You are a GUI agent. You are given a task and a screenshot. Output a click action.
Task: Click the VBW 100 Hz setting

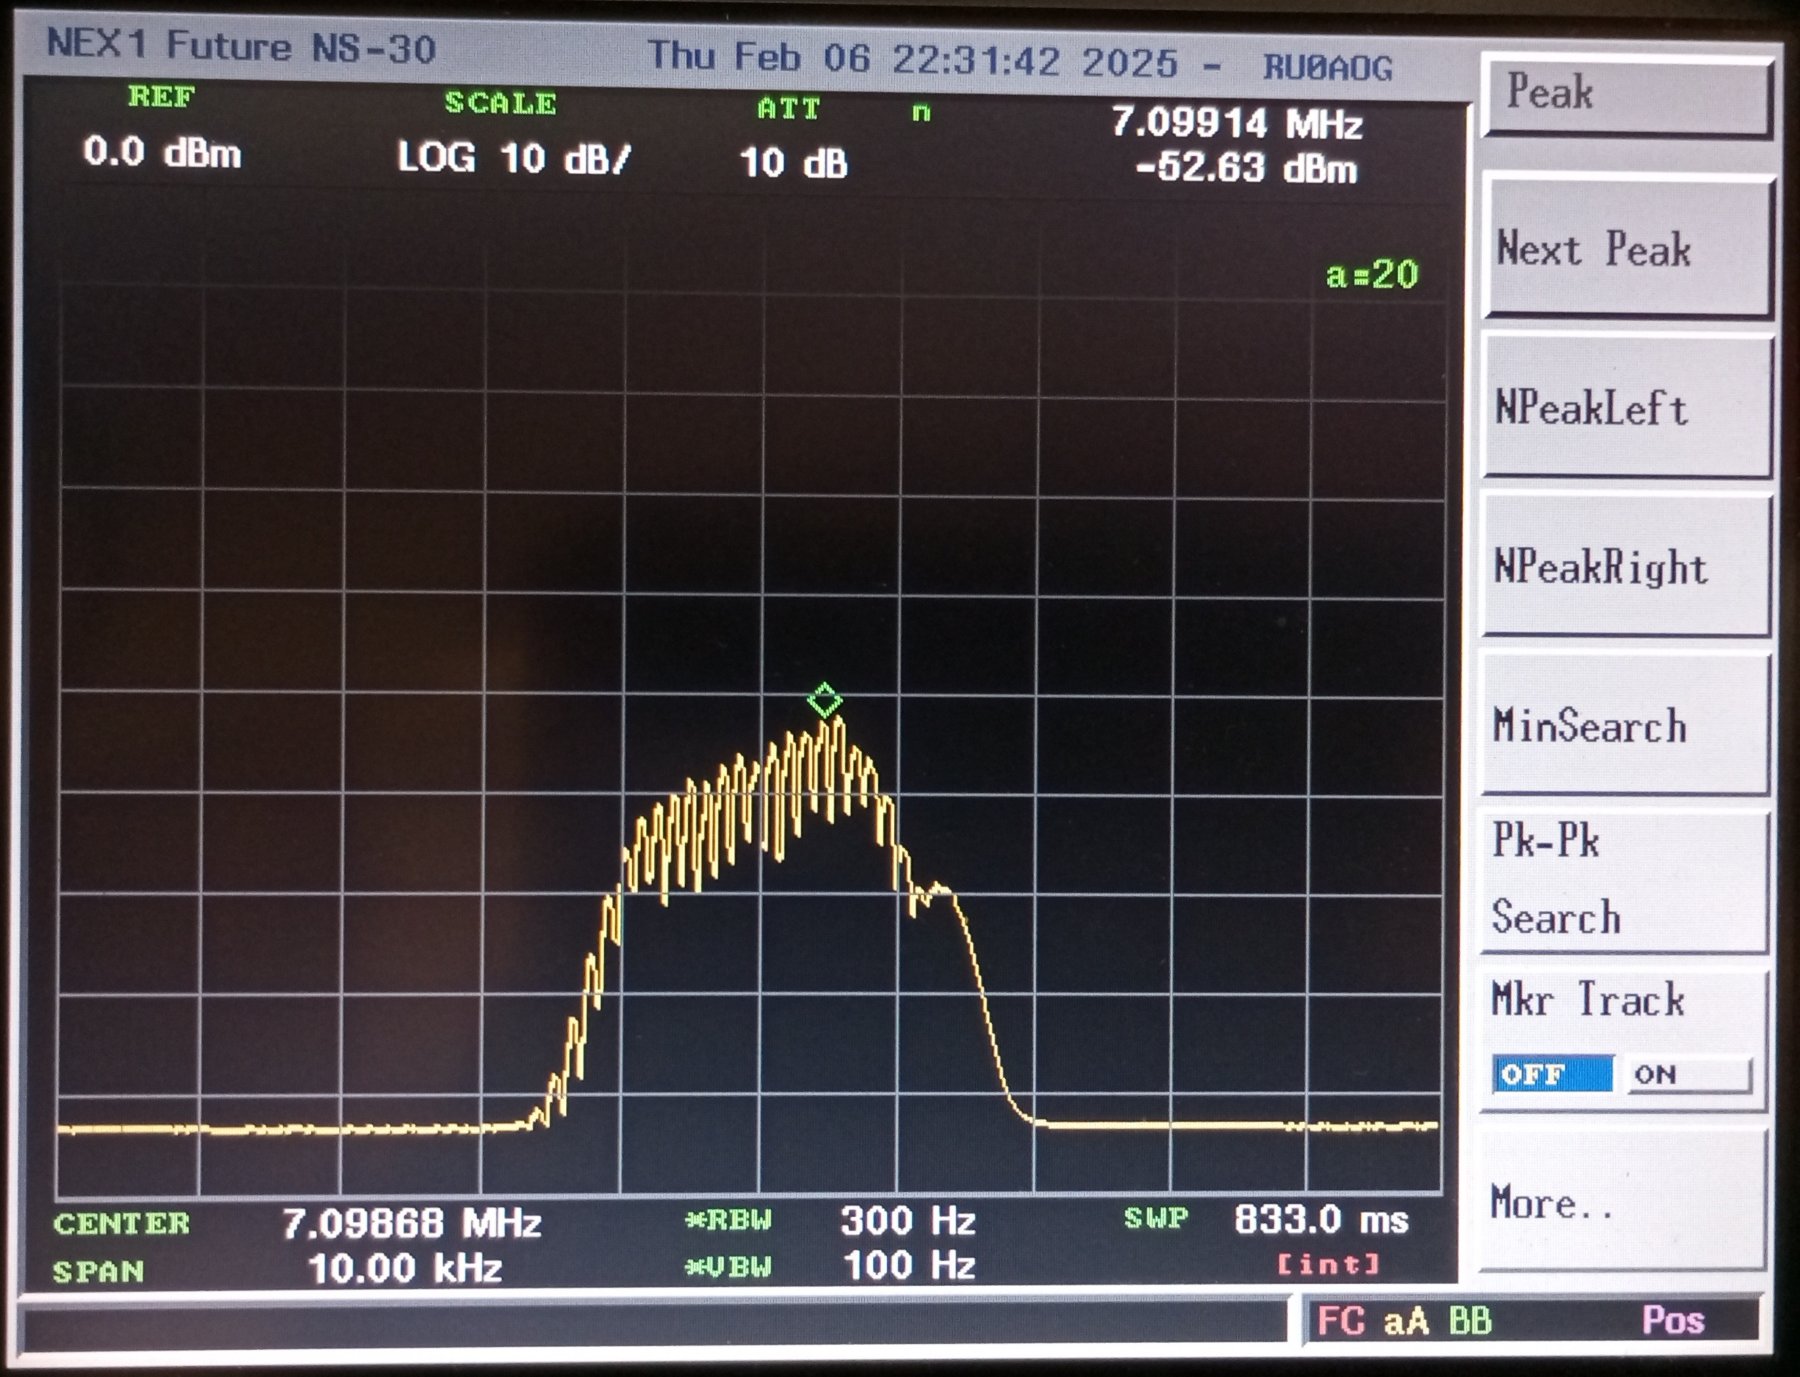pyautogui.click(x=908, y=1266)
